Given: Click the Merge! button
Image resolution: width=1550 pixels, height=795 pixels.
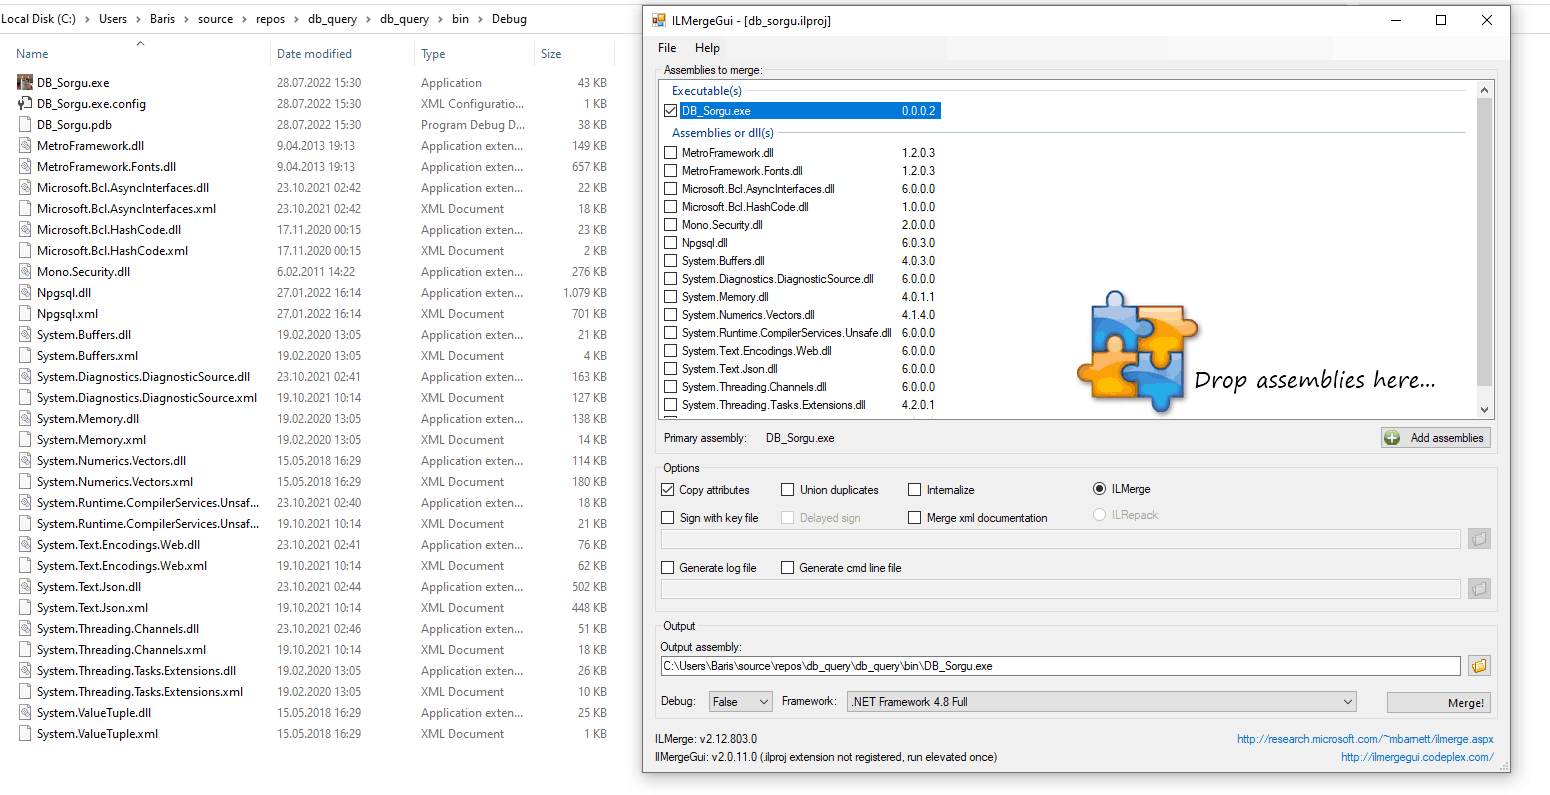Looking at the screenshot, I should (x=1438, y=703).
